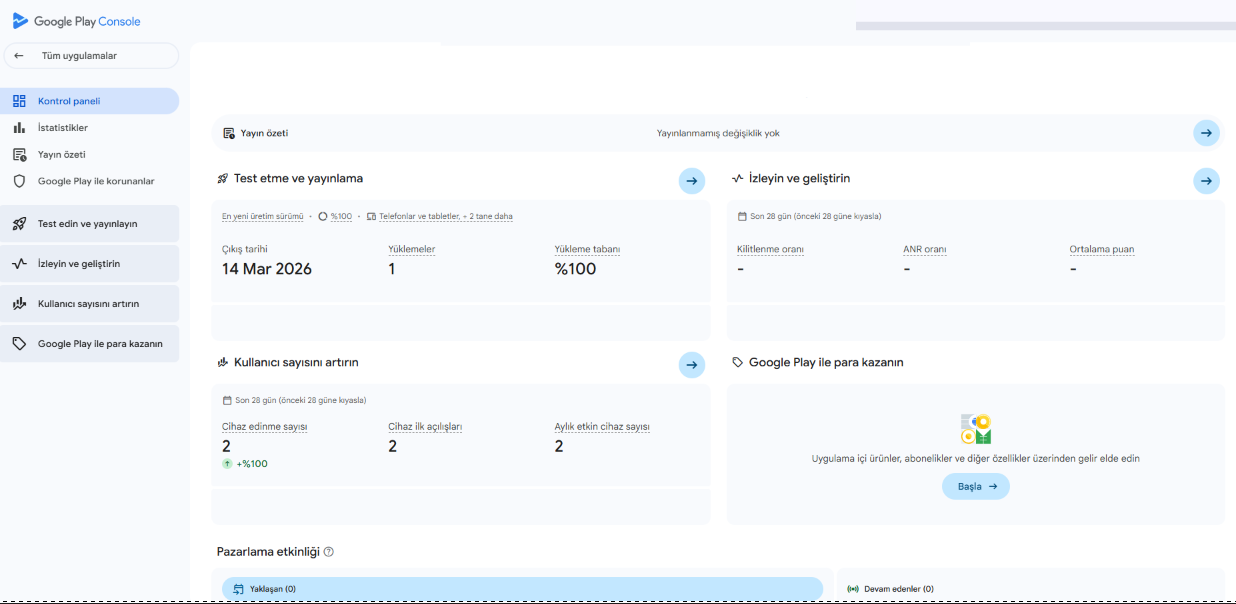Click the %100 rollout indicator
The image size is (1236, 604).
336,216
